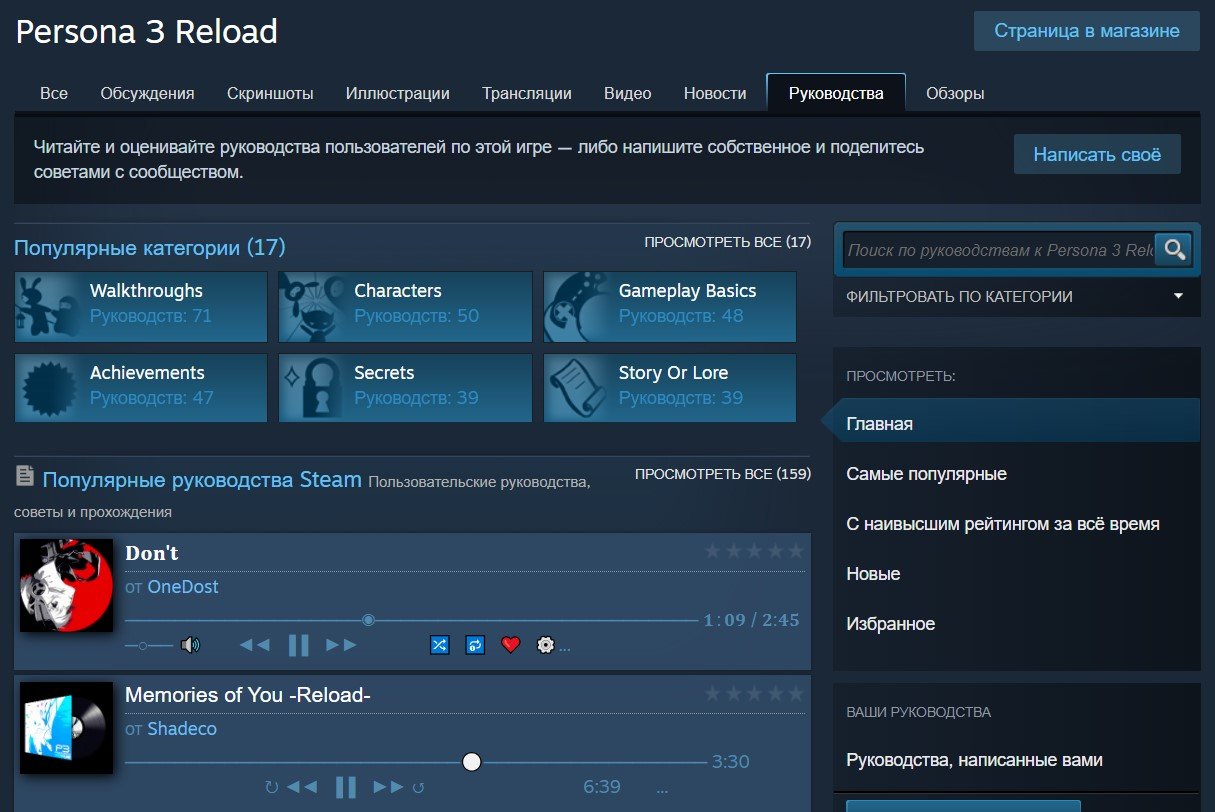Switch to the Обзоры tab
The image size is (1215, 812).
pyautogui.click(x=954, y=93)
